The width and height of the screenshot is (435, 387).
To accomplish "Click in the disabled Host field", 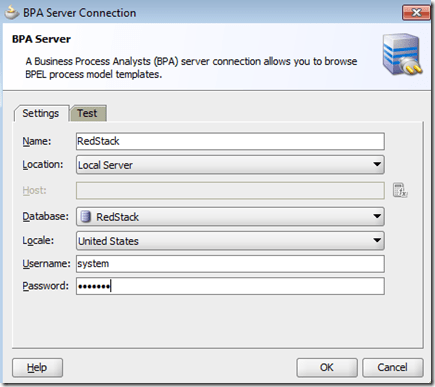I will click(230, 190).
